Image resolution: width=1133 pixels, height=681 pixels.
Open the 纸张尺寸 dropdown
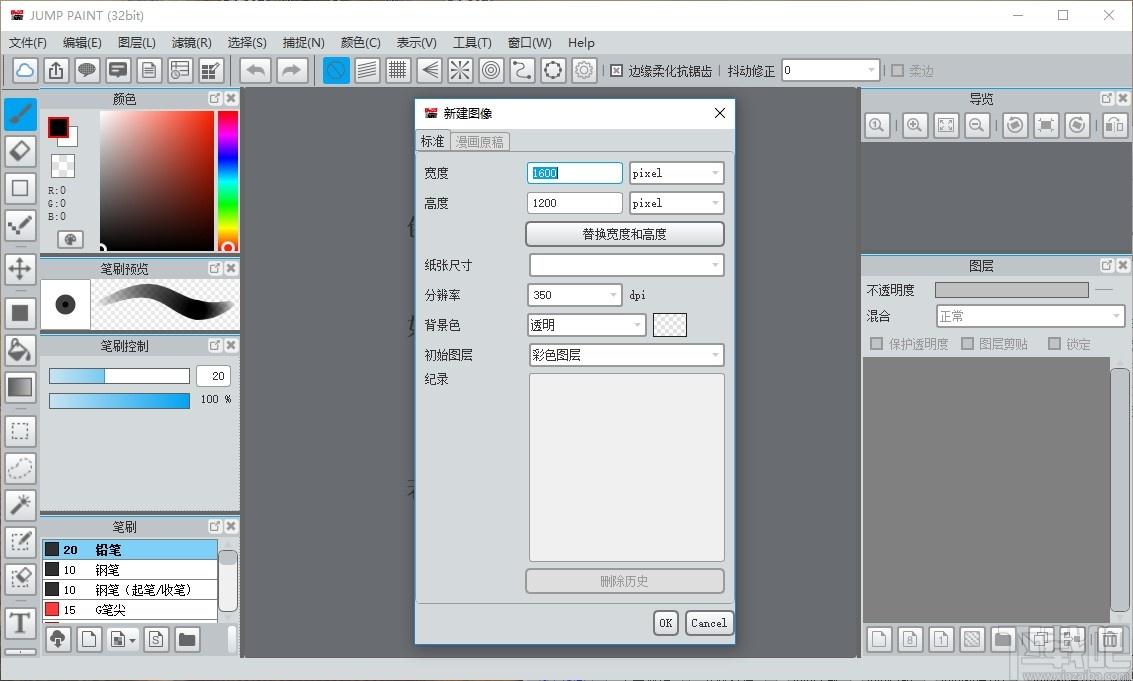tap(626, 265)
